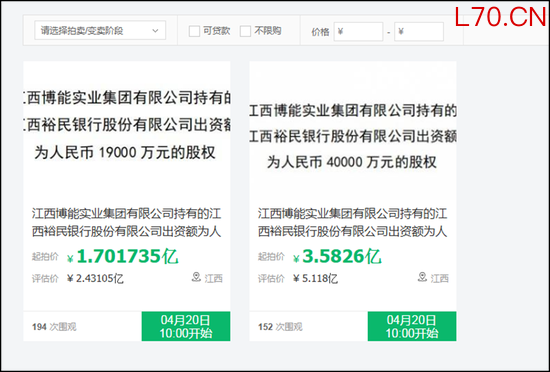Click the appraisal price ¥5.118亿
The image size is (550, 372).
(x=315, y=279)
